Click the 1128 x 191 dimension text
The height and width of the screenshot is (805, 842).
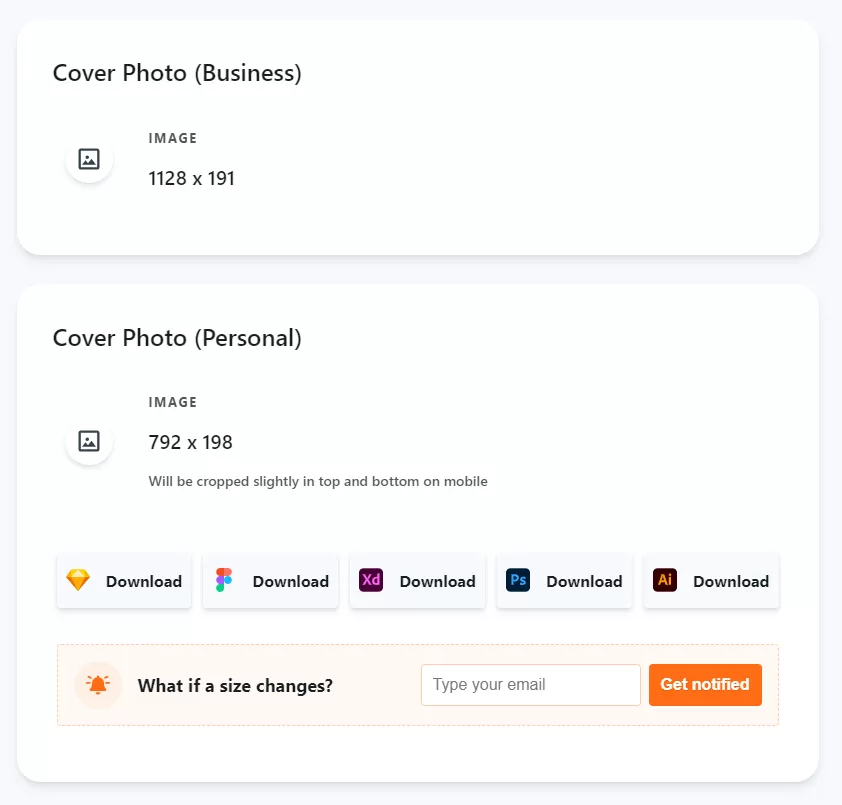(x=192, y=179)
